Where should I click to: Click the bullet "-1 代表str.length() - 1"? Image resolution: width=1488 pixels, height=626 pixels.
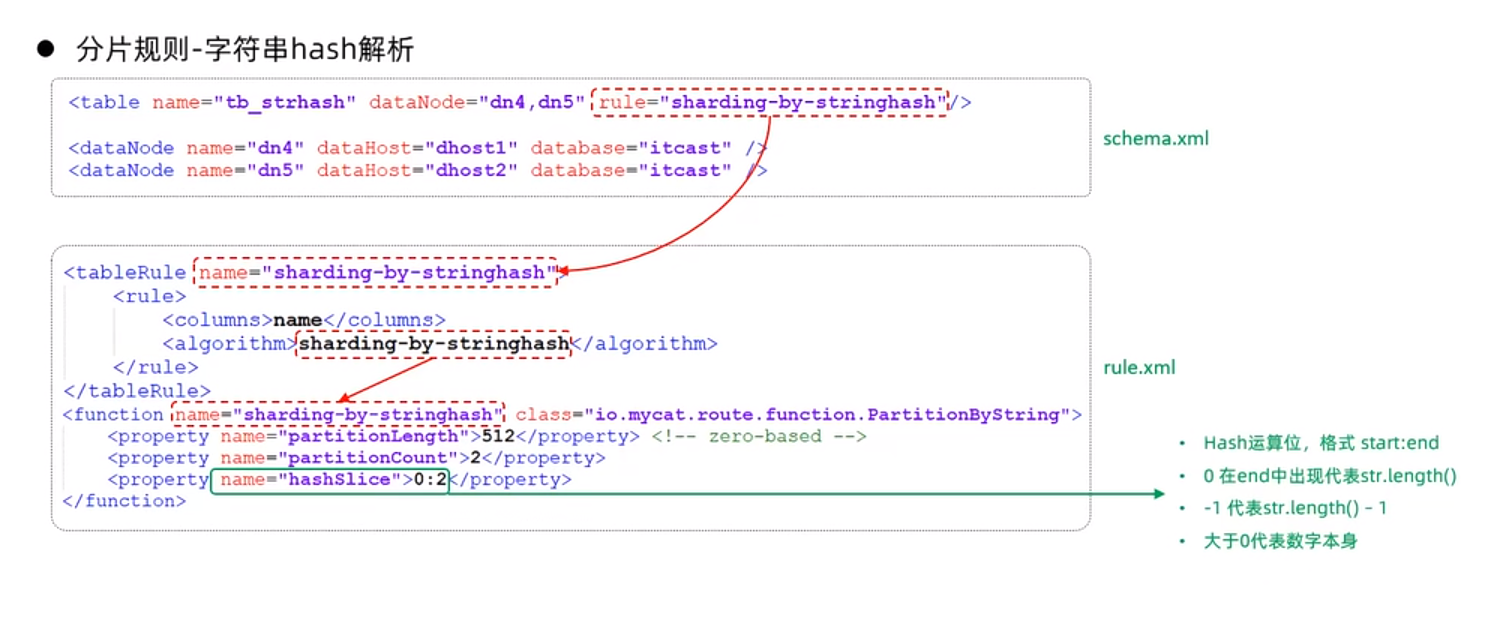1295,508
